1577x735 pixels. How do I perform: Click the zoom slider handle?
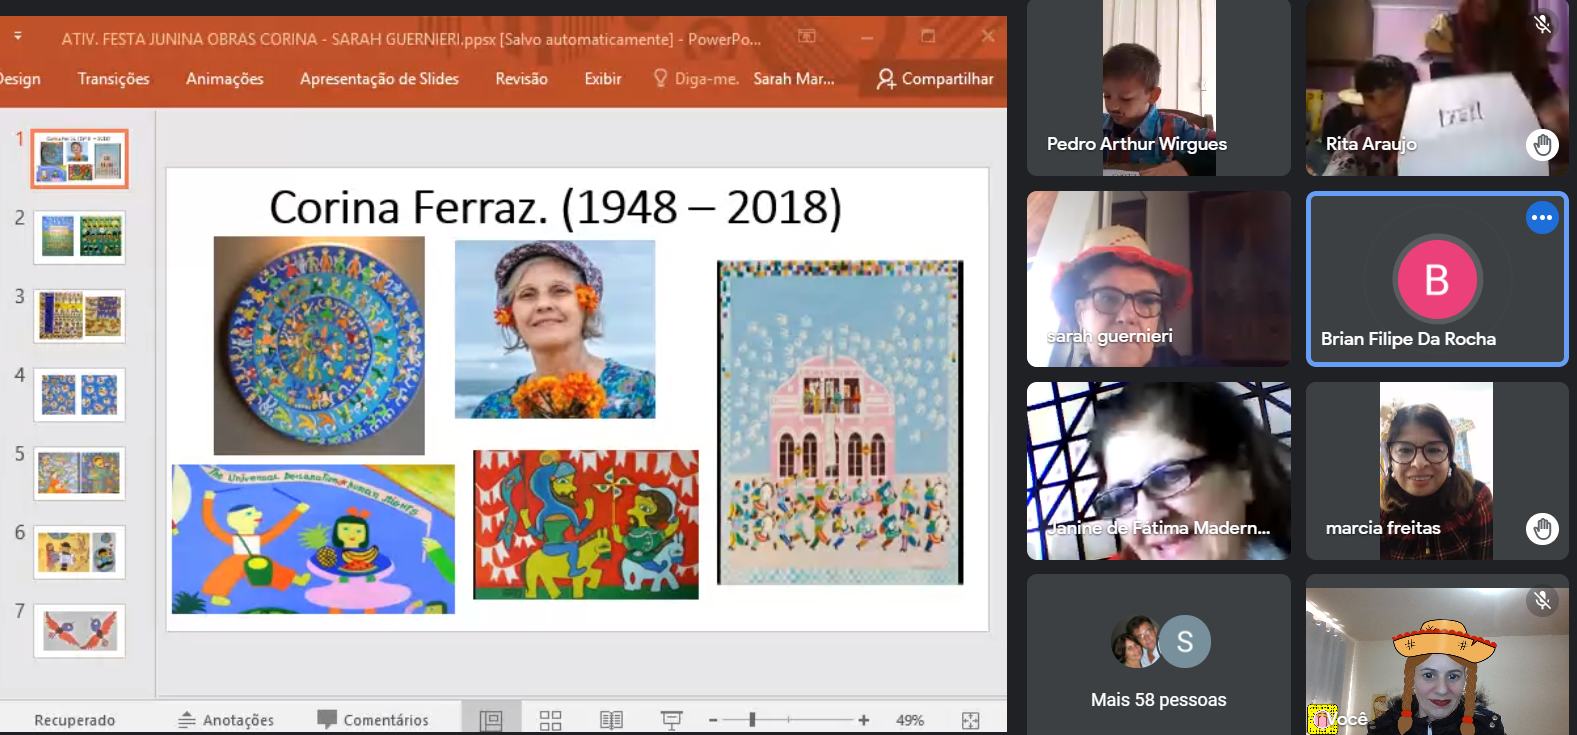pos(752,719)
